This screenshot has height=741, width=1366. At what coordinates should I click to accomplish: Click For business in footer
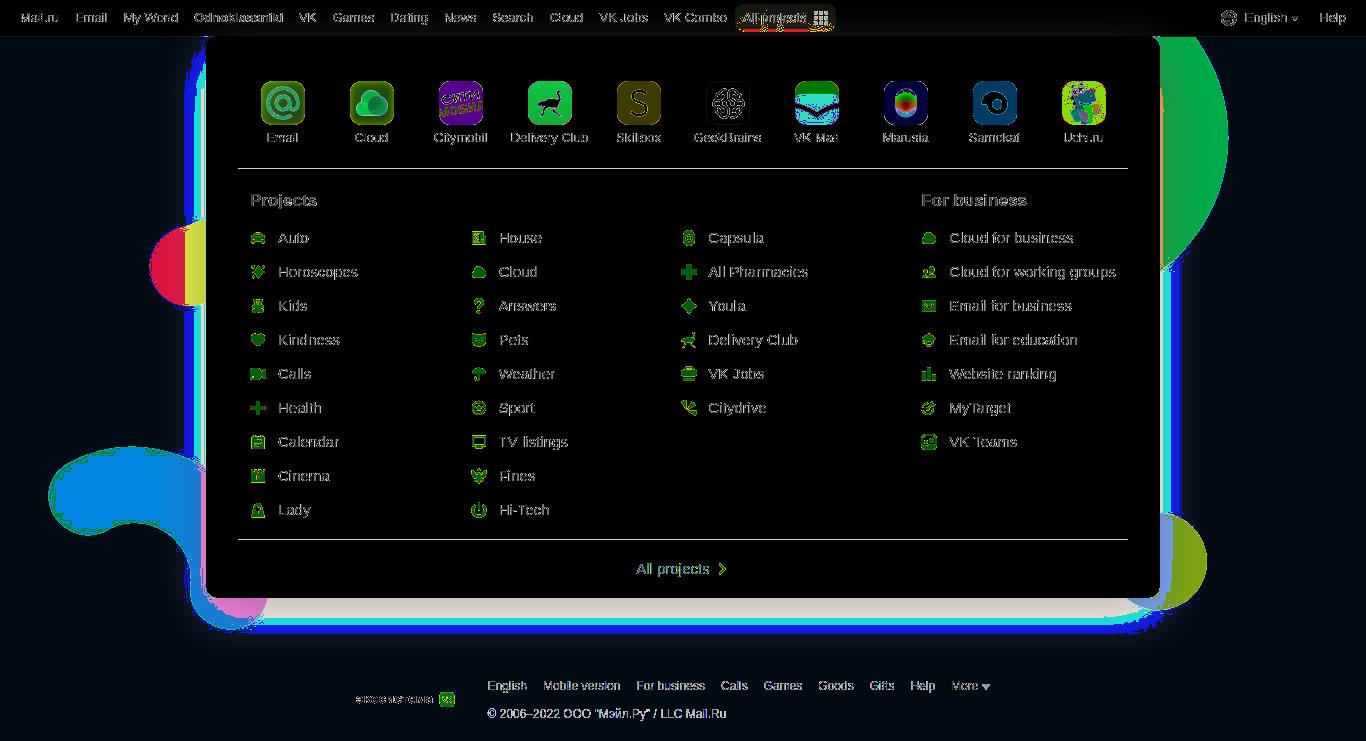click(671, 686)
